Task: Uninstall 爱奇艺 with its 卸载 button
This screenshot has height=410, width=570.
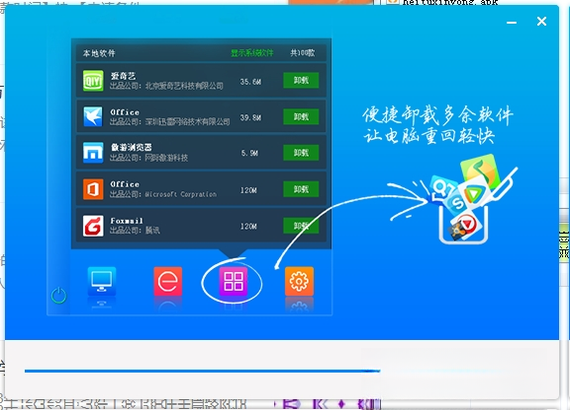Action: (x=301, y=80)
